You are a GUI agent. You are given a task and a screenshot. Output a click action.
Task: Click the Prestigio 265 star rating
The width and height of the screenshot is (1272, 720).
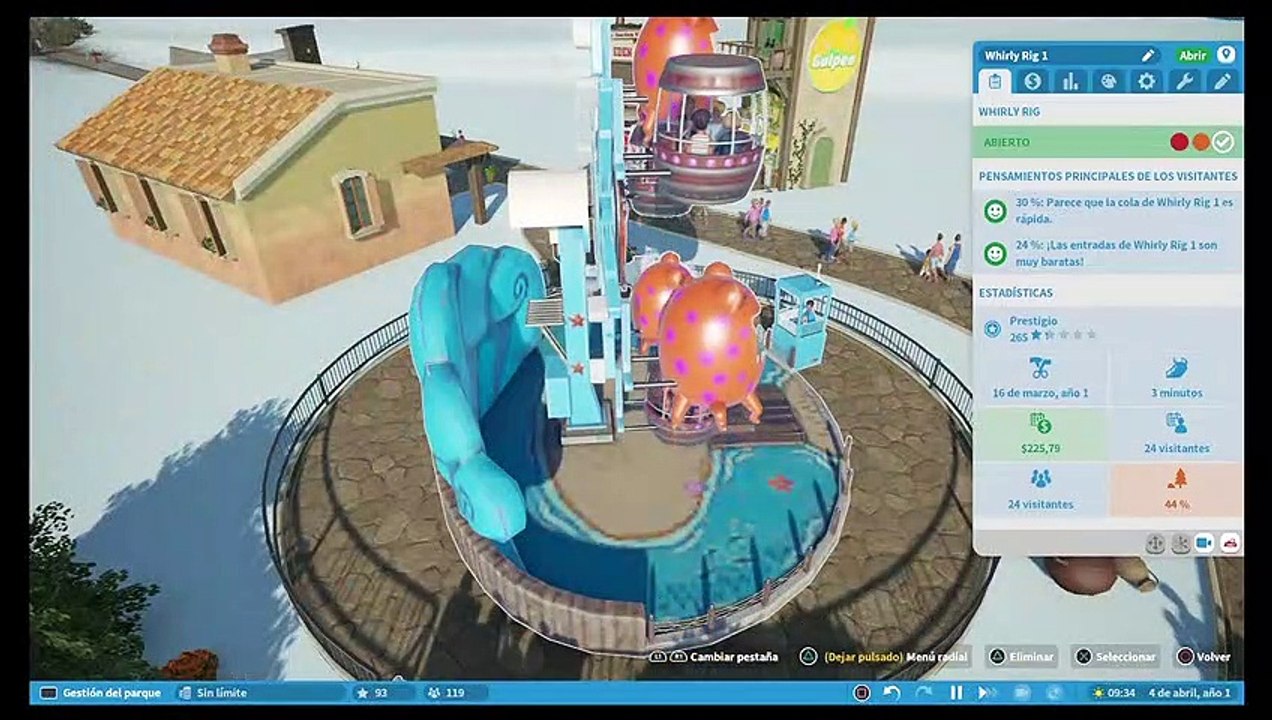(x=1053, y=337)
